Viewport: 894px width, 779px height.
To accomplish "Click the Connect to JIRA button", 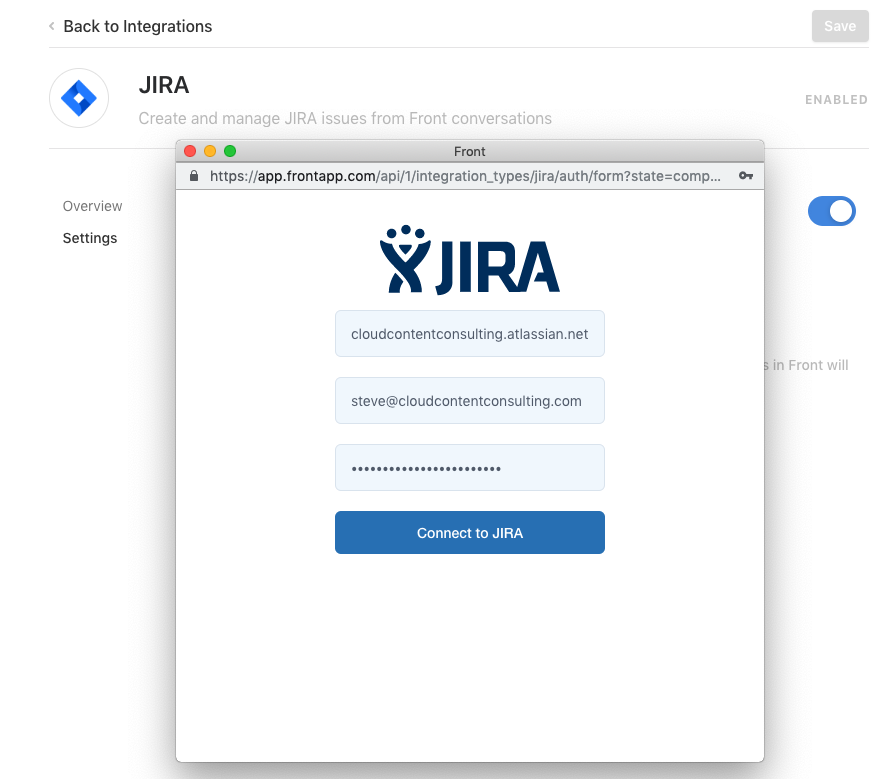I will [x=470, y=533].
